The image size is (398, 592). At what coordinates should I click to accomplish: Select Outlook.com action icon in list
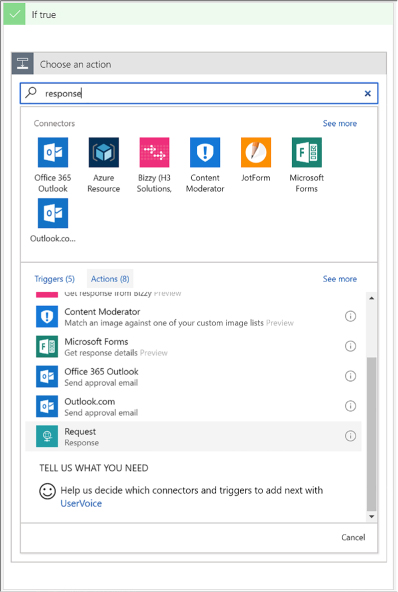tap(47, 406)
